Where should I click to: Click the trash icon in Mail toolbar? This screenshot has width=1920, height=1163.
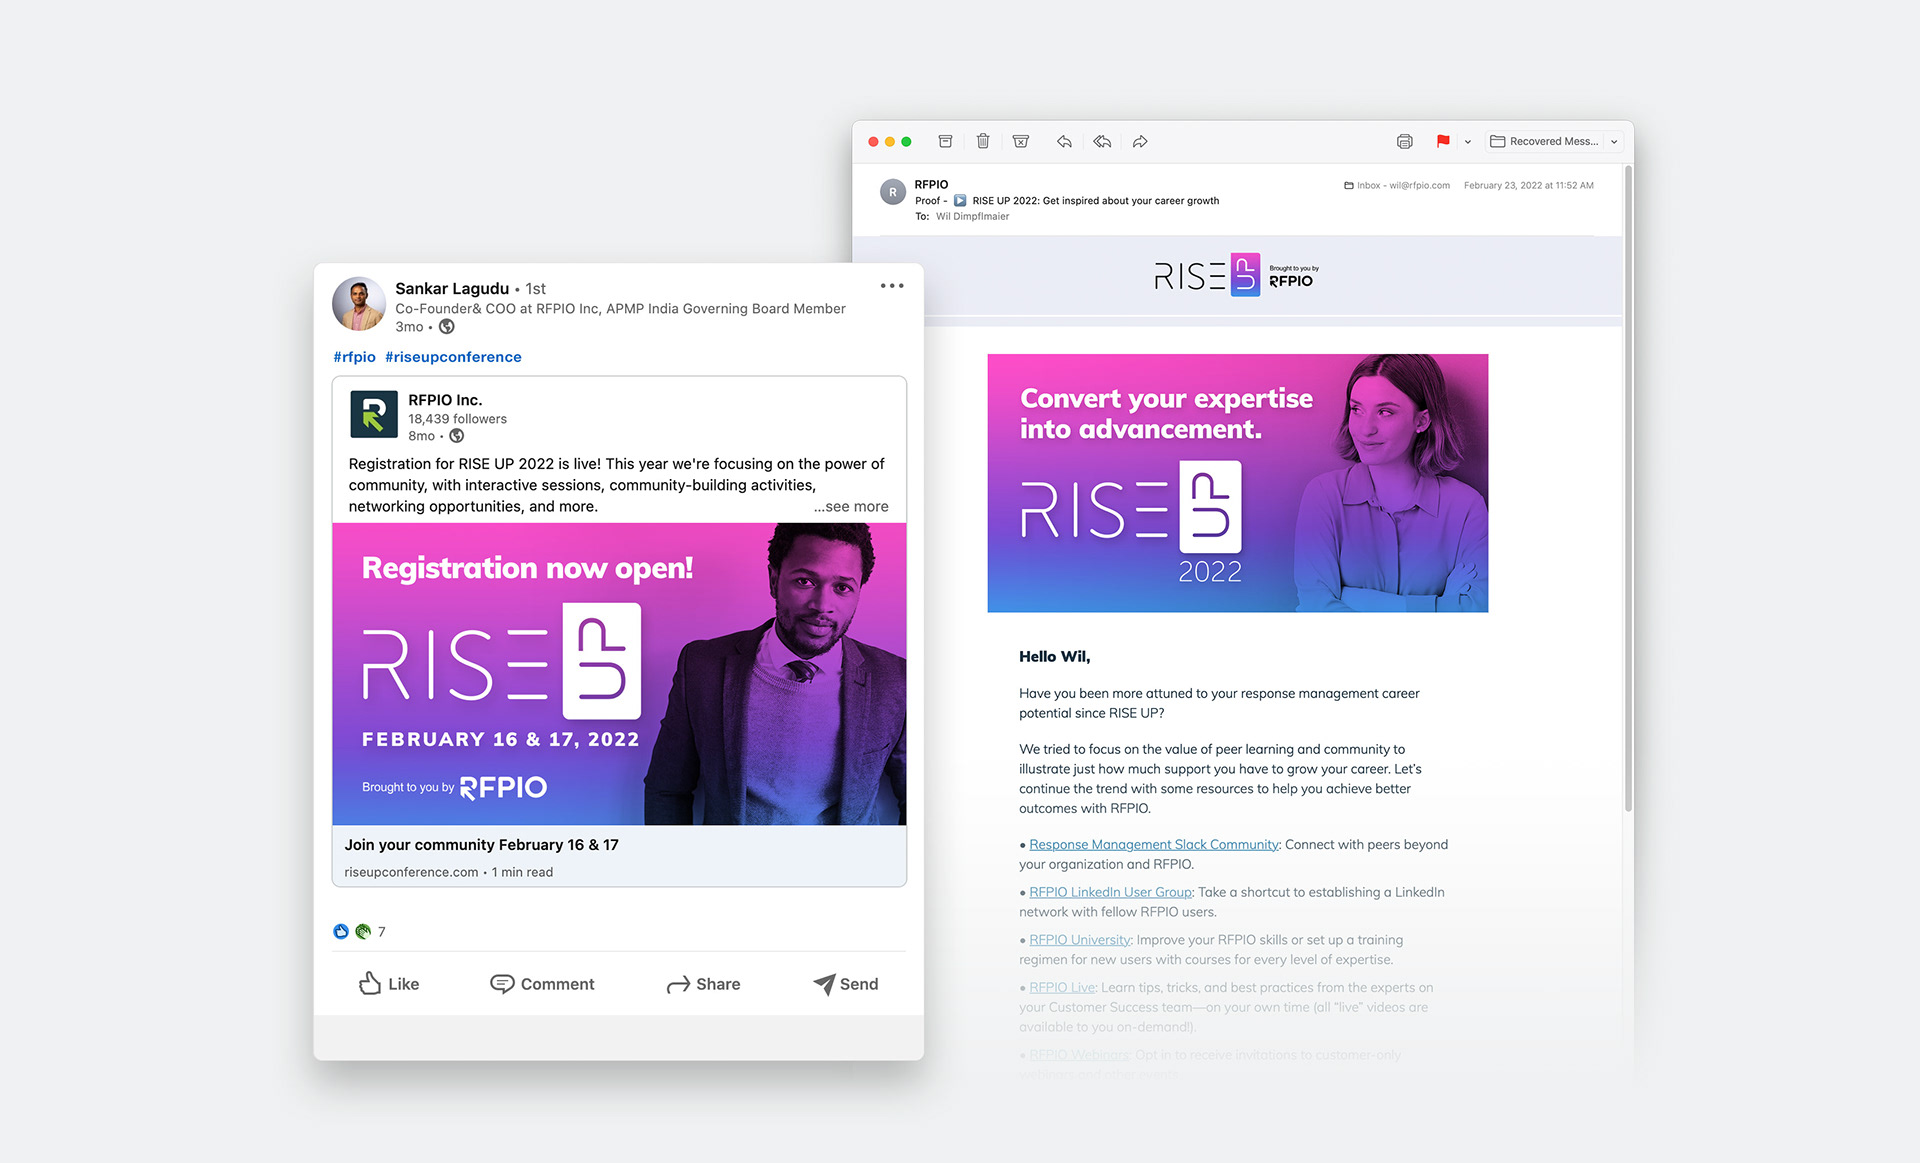(x=983, y=141)
